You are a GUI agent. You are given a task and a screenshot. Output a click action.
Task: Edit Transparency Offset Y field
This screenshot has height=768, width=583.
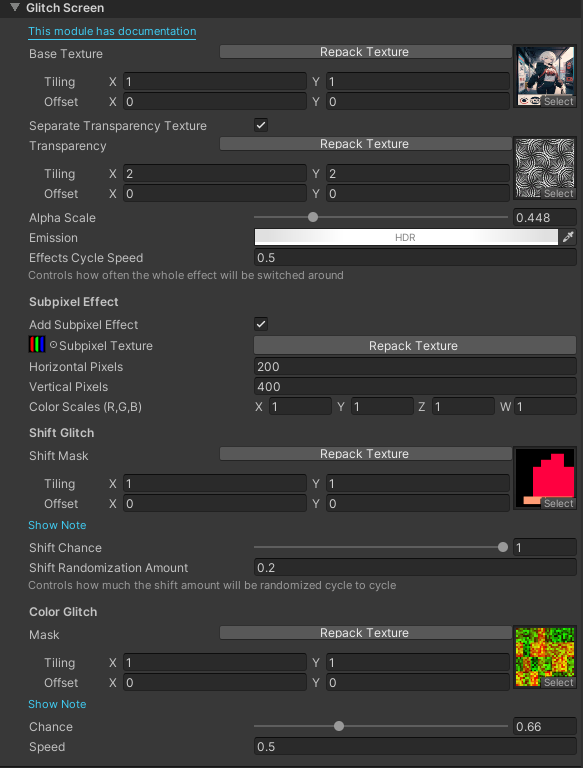click(x=418, y=193)
